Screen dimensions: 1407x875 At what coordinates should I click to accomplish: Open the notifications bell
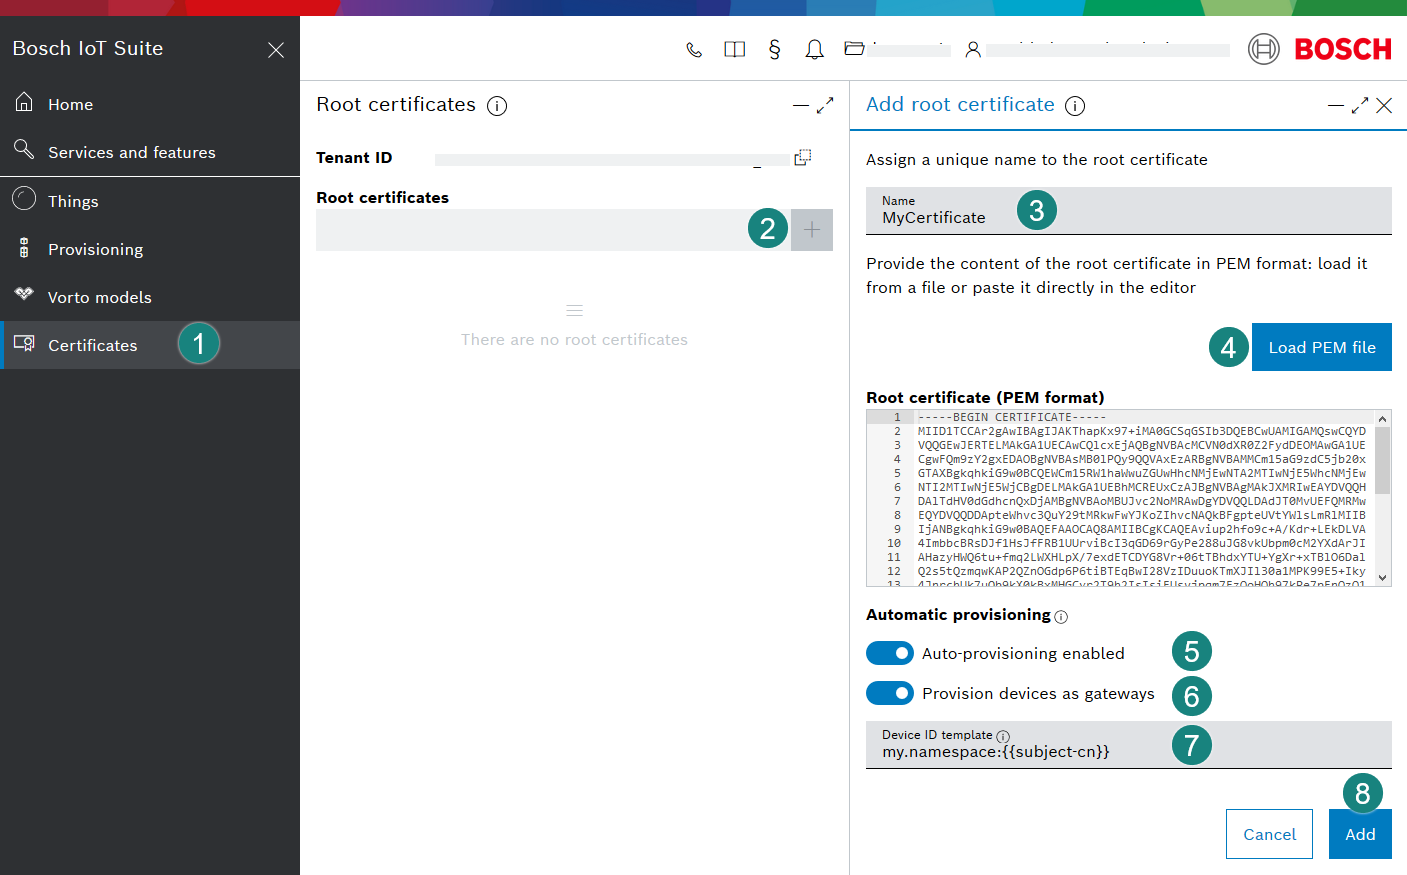click(815, 49)
